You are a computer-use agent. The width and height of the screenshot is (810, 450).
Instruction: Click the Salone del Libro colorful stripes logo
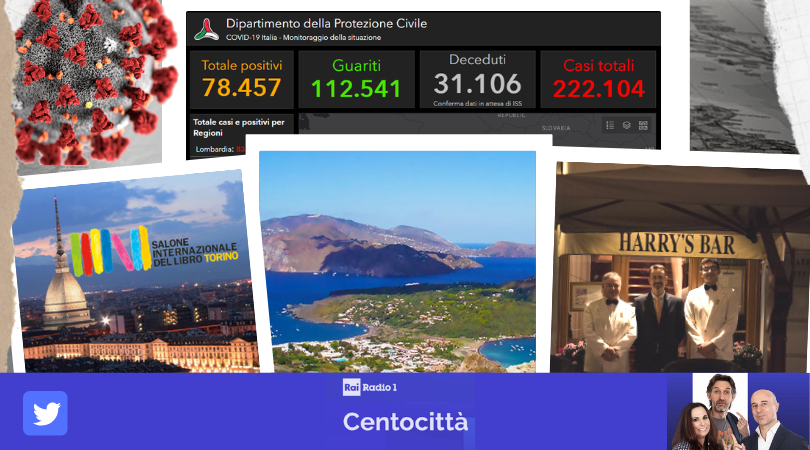[x=110, y=252]
